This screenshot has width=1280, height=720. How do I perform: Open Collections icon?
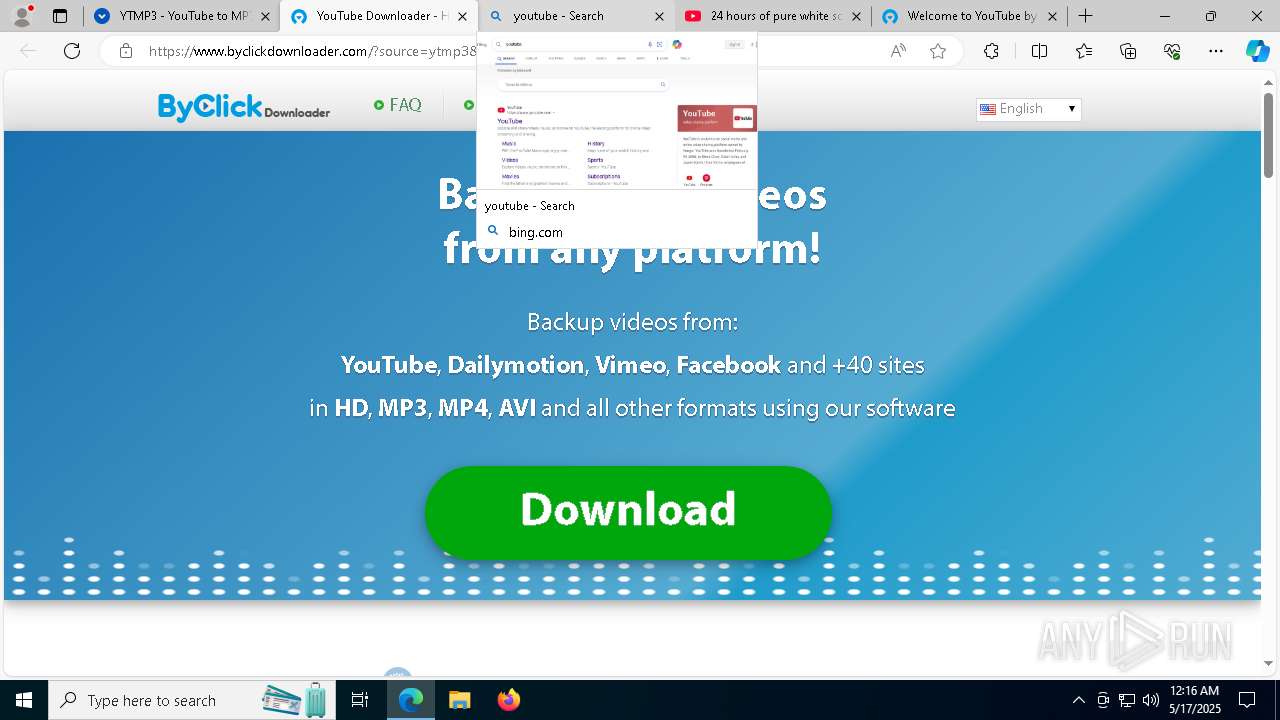coord(1128,51)
